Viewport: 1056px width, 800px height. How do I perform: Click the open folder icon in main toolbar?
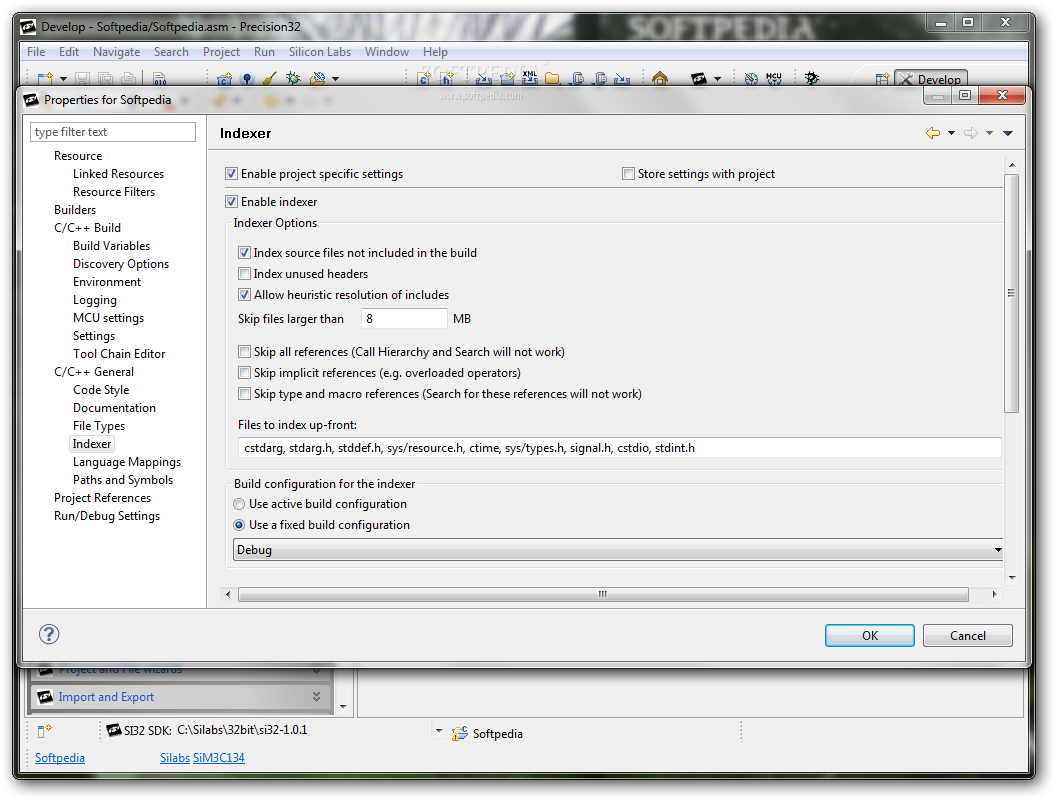552,79
